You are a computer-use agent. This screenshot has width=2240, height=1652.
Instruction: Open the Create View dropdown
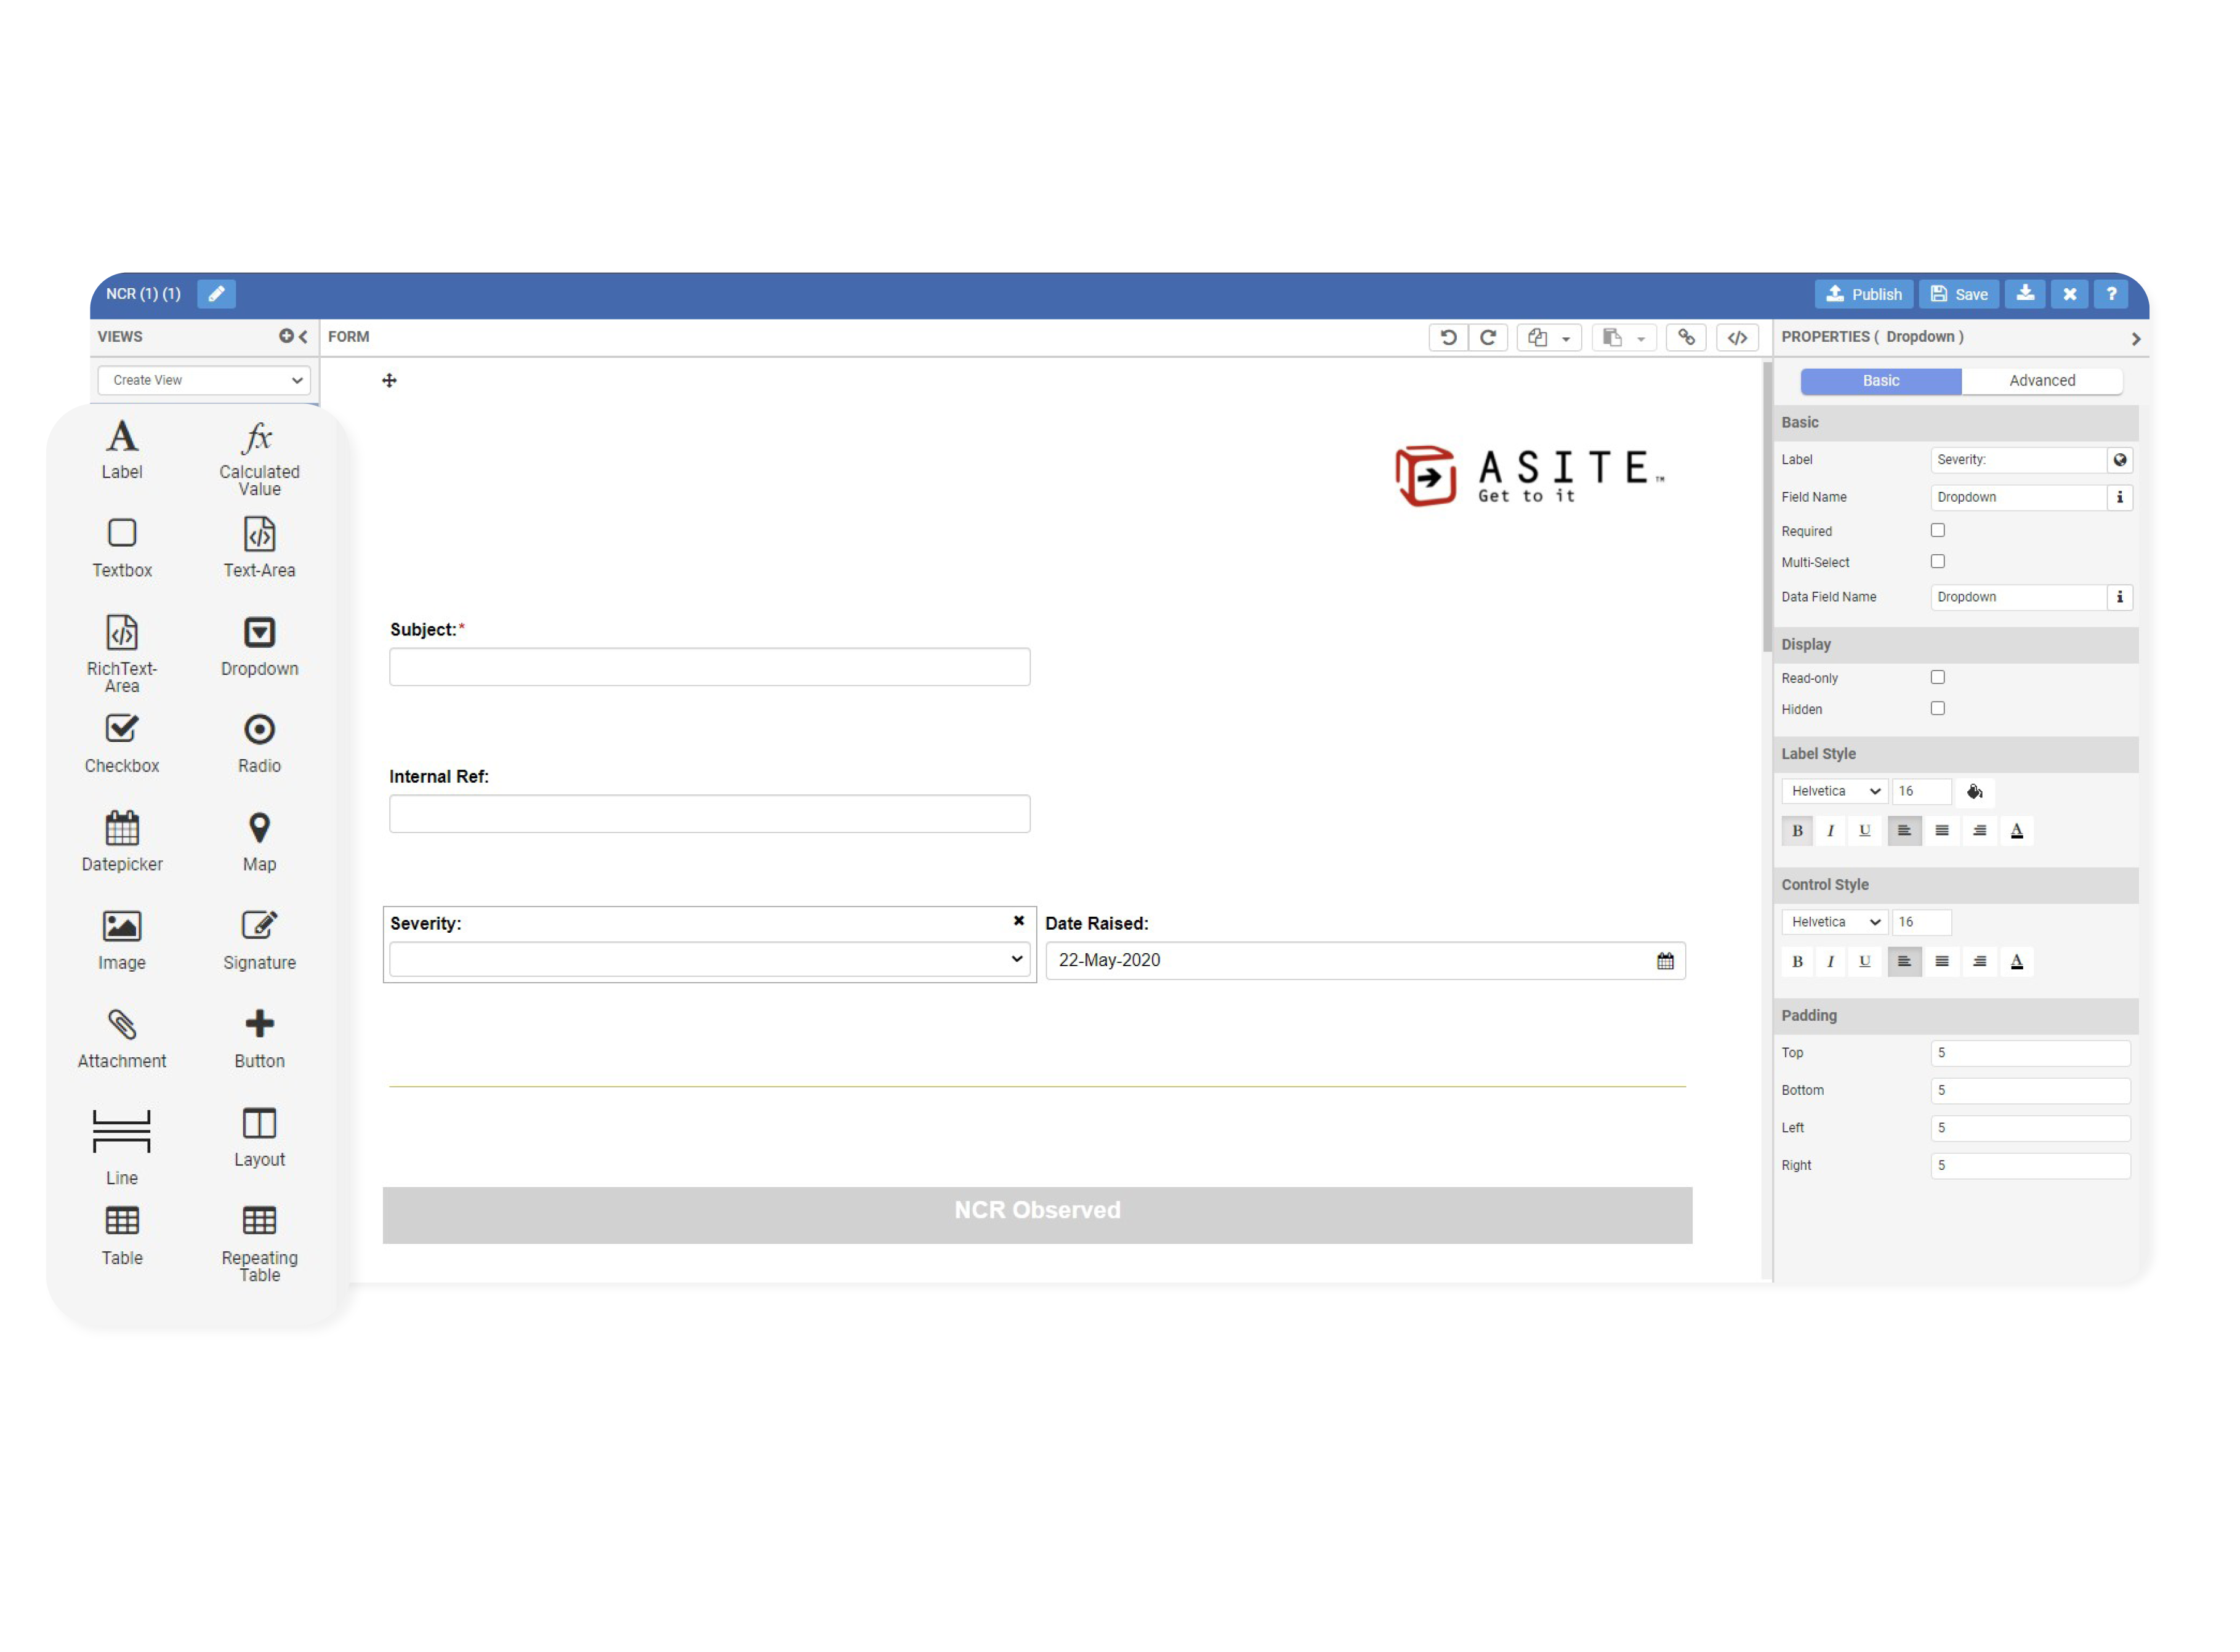(204, 381)
